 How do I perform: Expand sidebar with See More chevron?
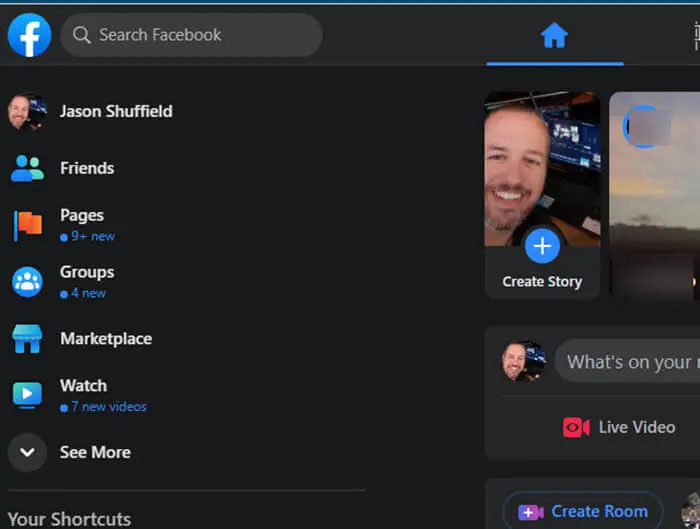[x=27, y=452]
